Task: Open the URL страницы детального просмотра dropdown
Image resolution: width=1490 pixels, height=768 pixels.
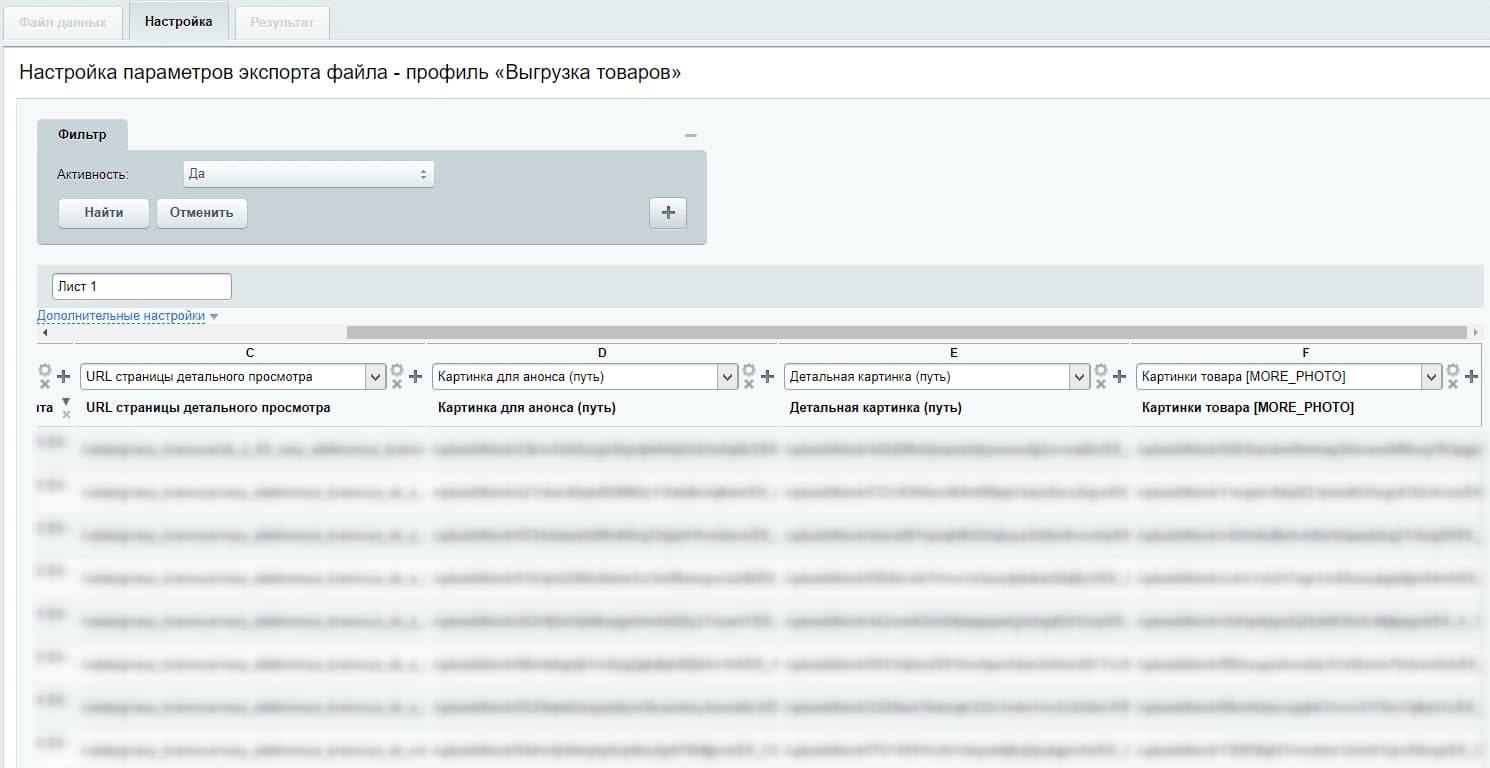Action: [232, 377]
